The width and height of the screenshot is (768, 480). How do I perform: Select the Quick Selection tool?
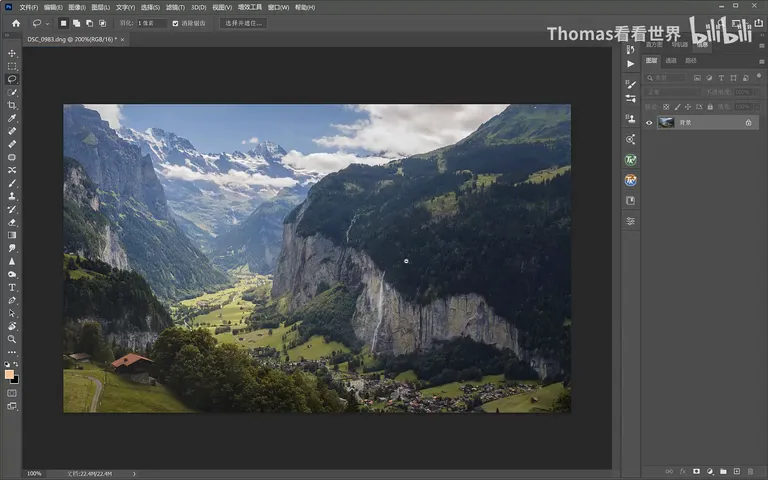coord(12,92)
